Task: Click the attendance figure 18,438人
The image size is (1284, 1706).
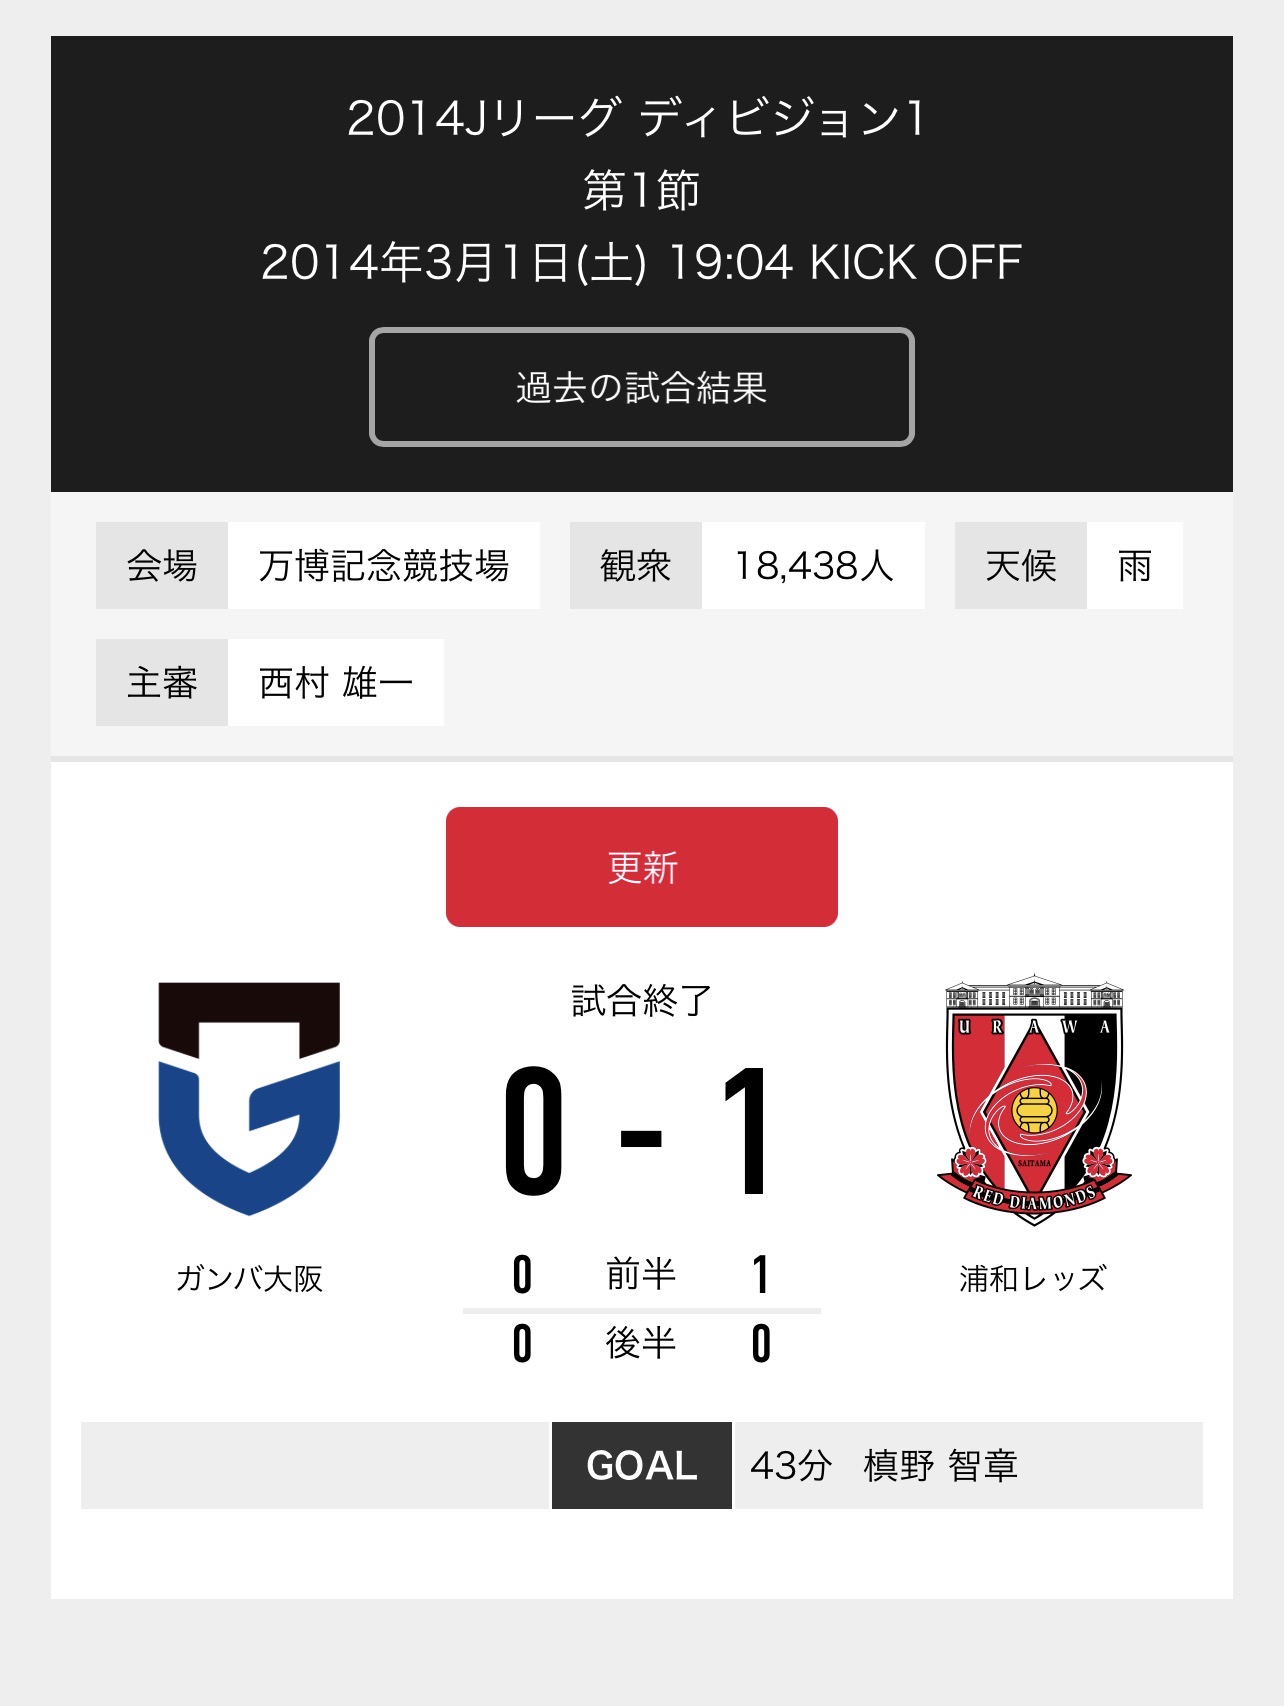Action: tap(813, 566)
